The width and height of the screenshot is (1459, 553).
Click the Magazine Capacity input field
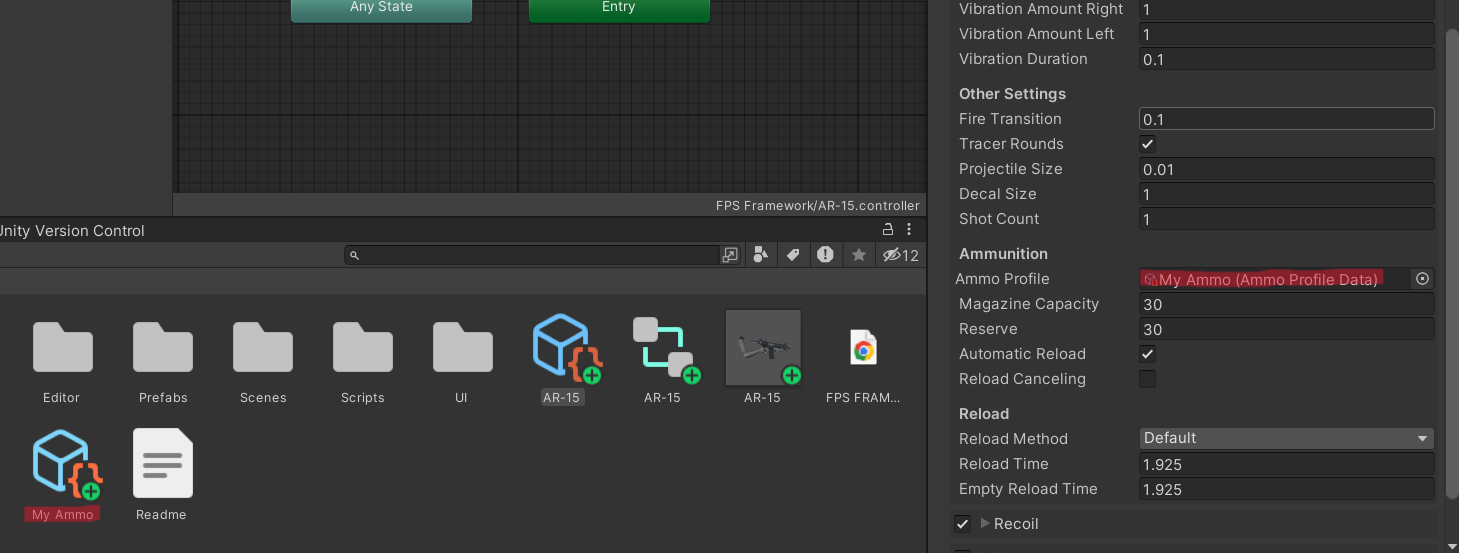(x=1286, y=304)
